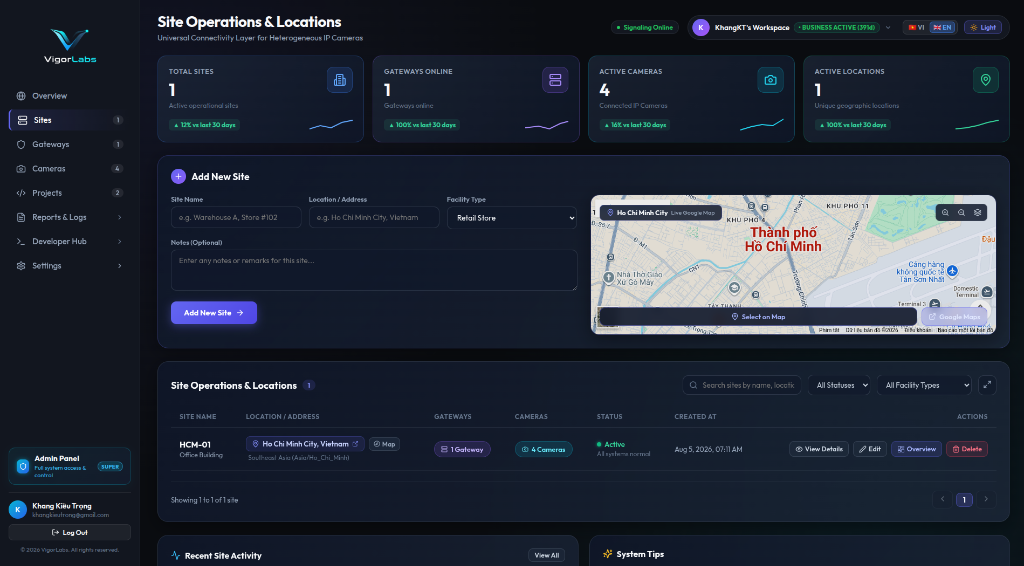Viewport: 1024px width, 566px height.
Task: Expand the sites table to fullscreen
Action: (987, 385)
